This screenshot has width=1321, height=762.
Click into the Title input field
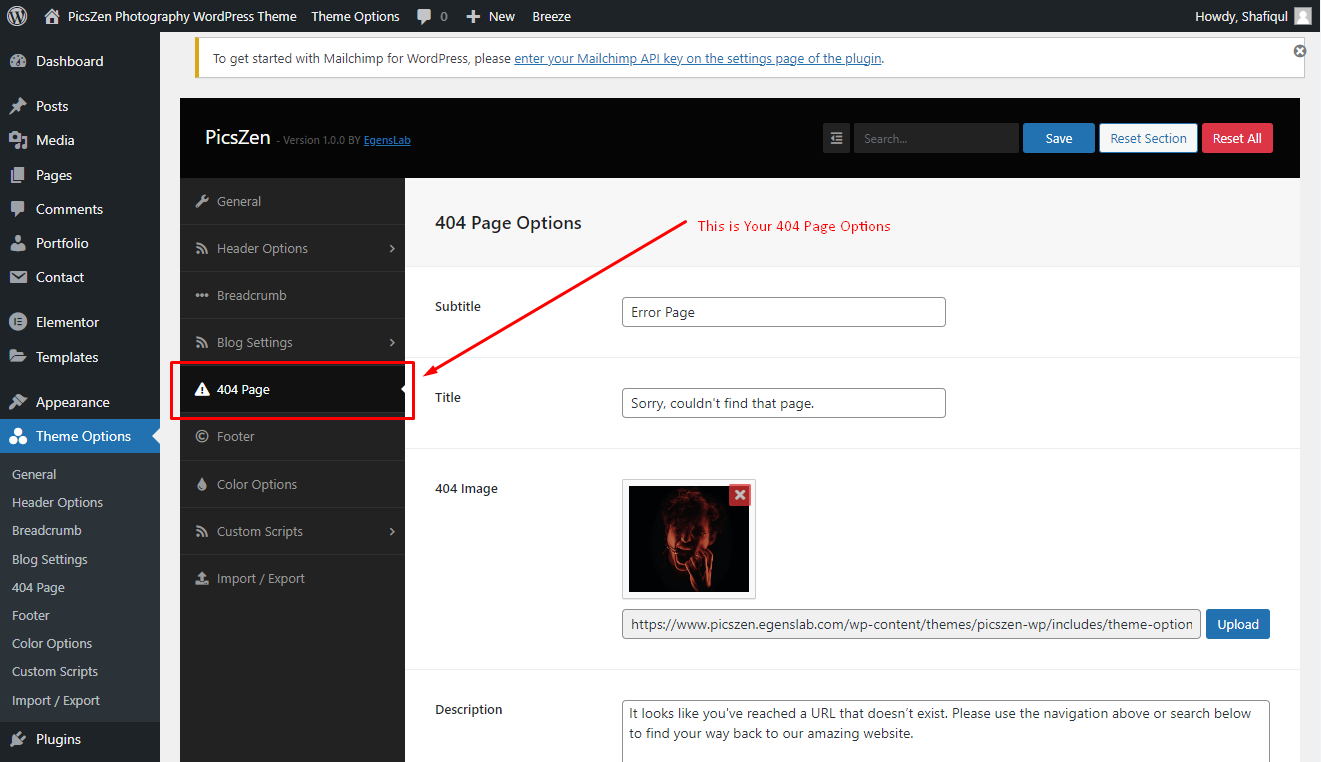[784, 403]
